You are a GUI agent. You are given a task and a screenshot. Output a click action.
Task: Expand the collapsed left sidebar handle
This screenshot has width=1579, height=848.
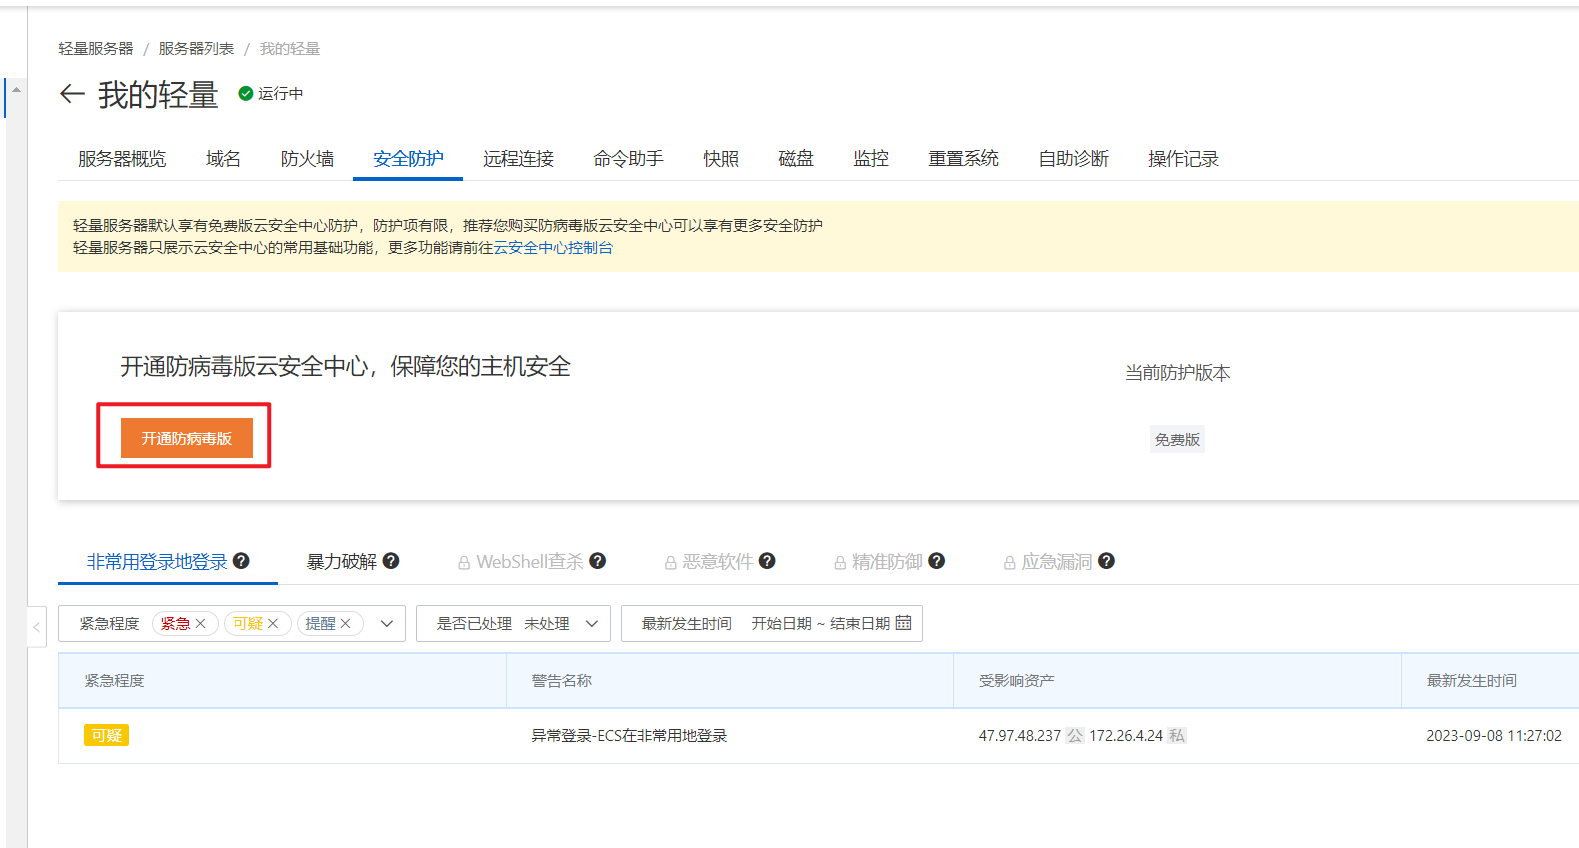point(36,627)
